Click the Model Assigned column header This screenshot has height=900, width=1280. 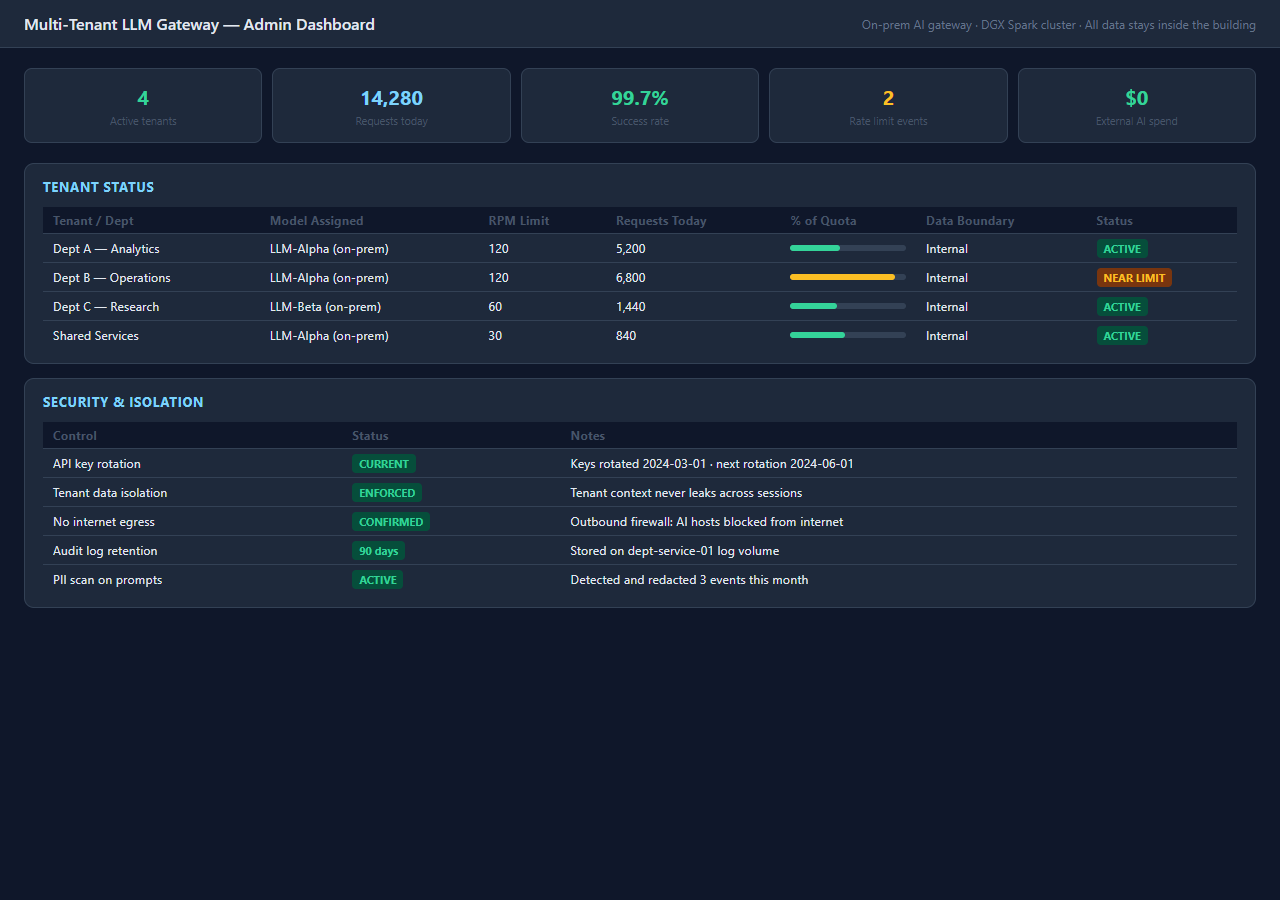pos(317,221)
